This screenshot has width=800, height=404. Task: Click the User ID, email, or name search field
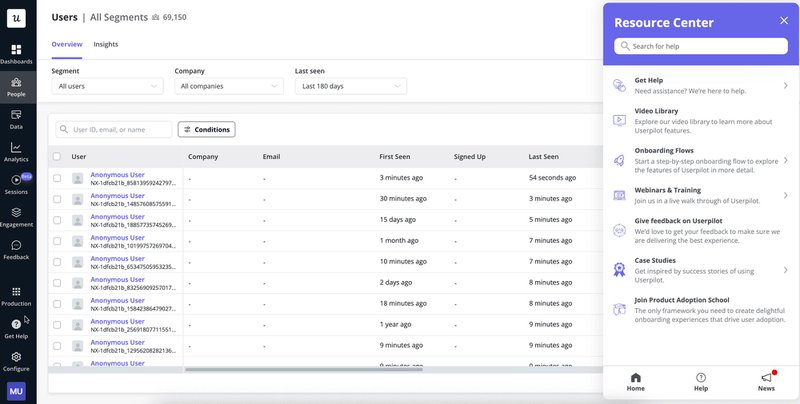[114, 130]
